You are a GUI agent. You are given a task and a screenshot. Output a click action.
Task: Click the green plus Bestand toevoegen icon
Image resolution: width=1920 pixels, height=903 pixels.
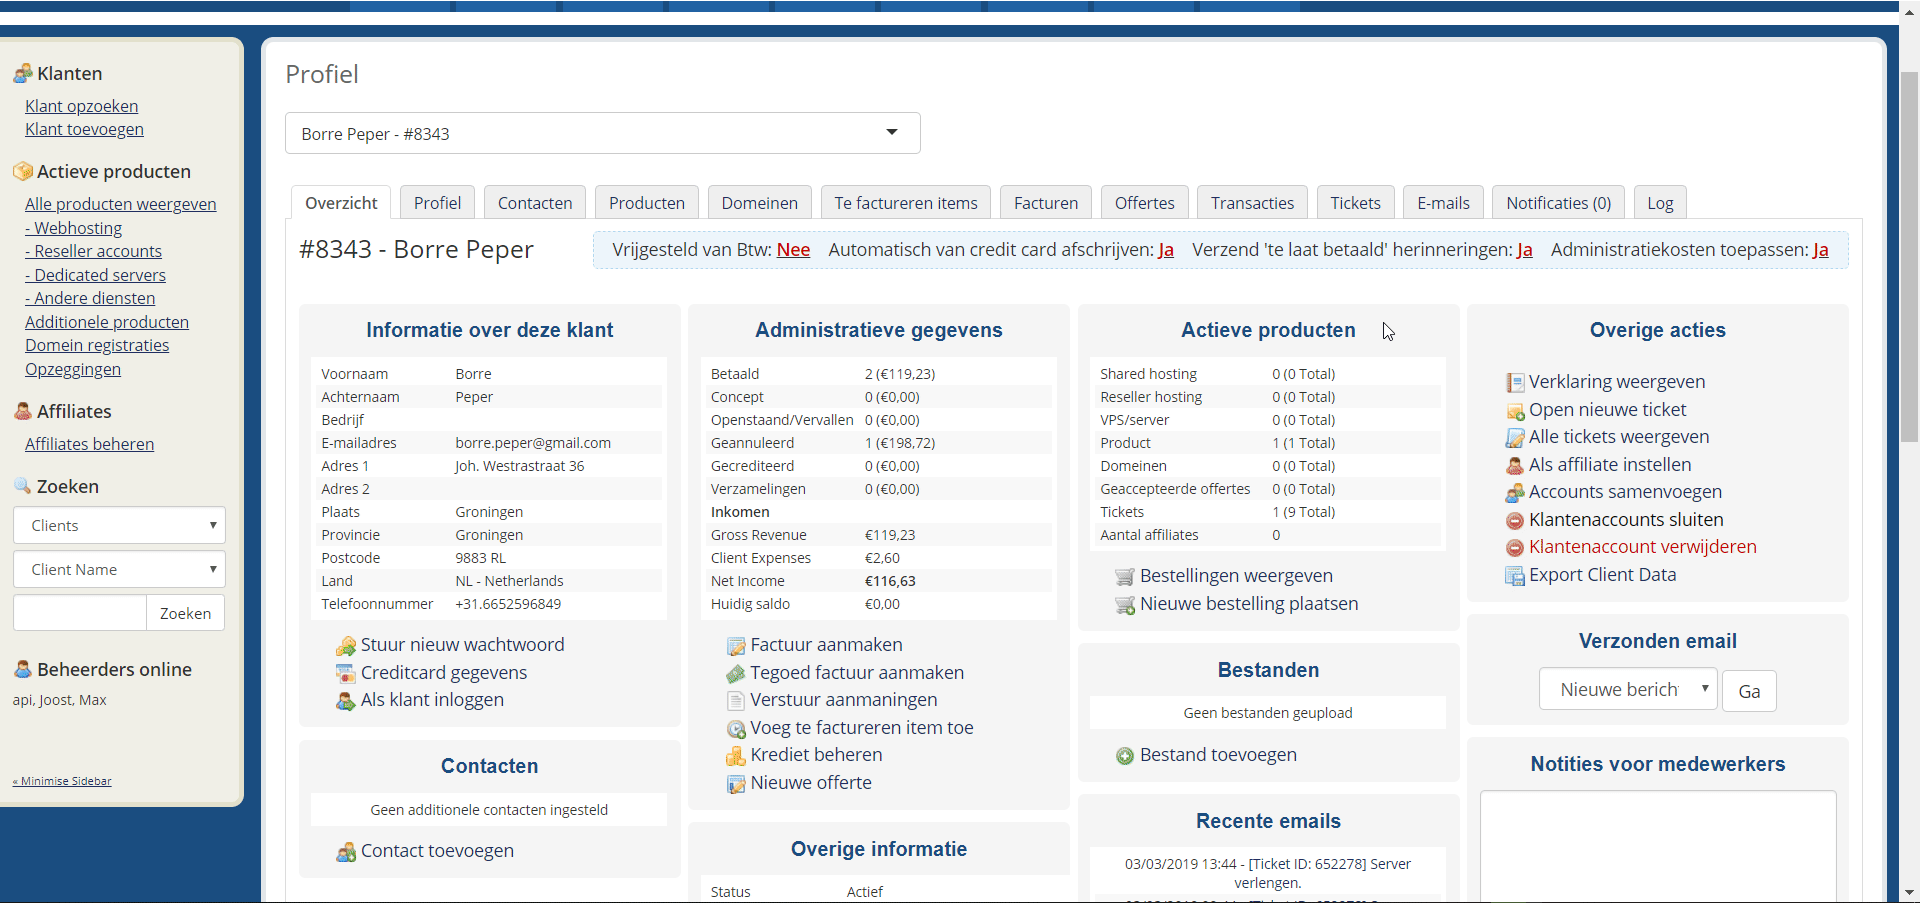(1125, 756)
